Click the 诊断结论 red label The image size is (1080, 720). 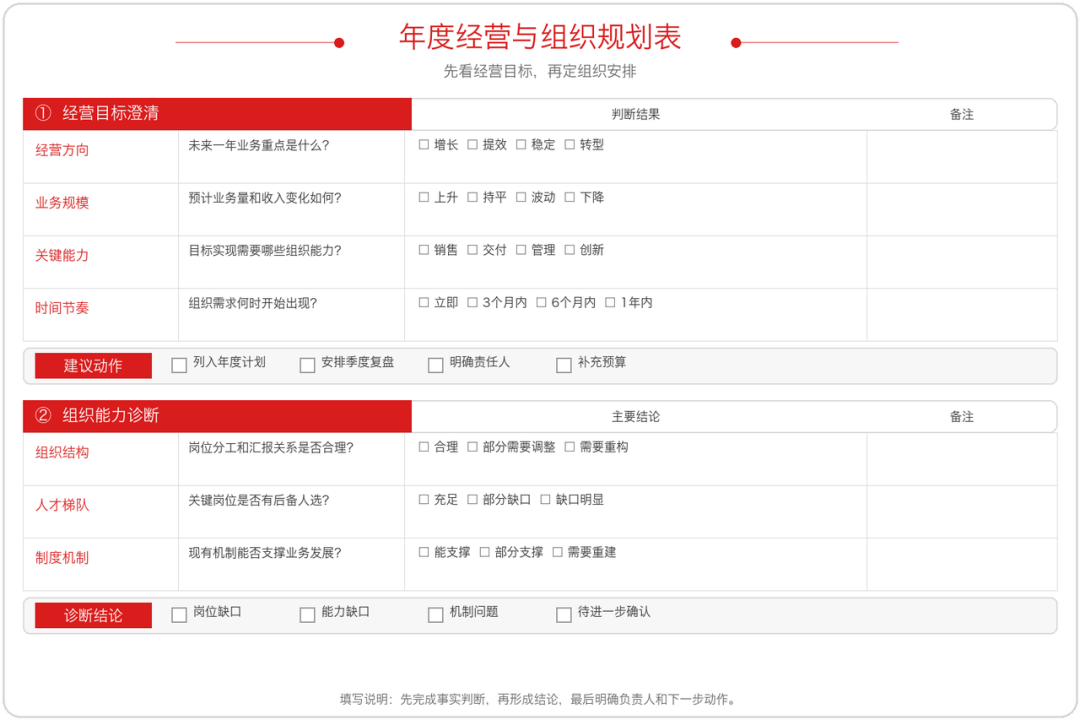93,615
